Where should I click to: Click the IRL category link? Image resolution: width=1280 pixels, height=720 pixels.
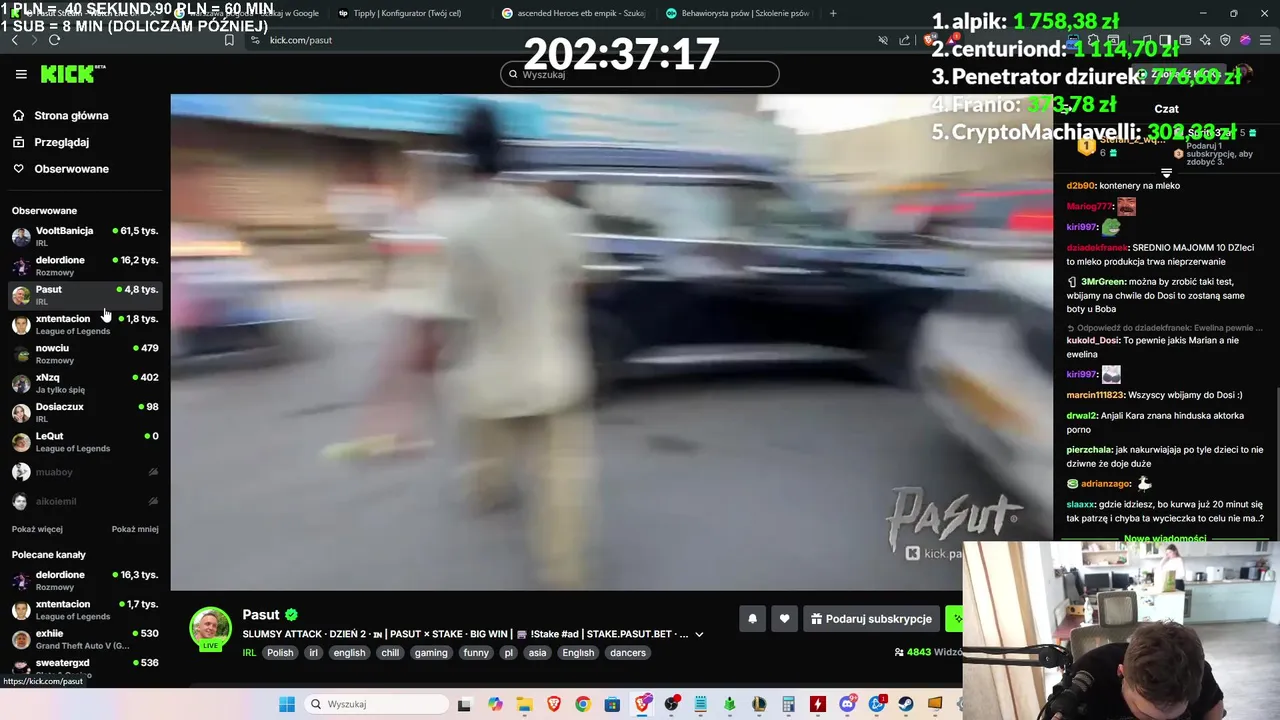click(249, 653)
